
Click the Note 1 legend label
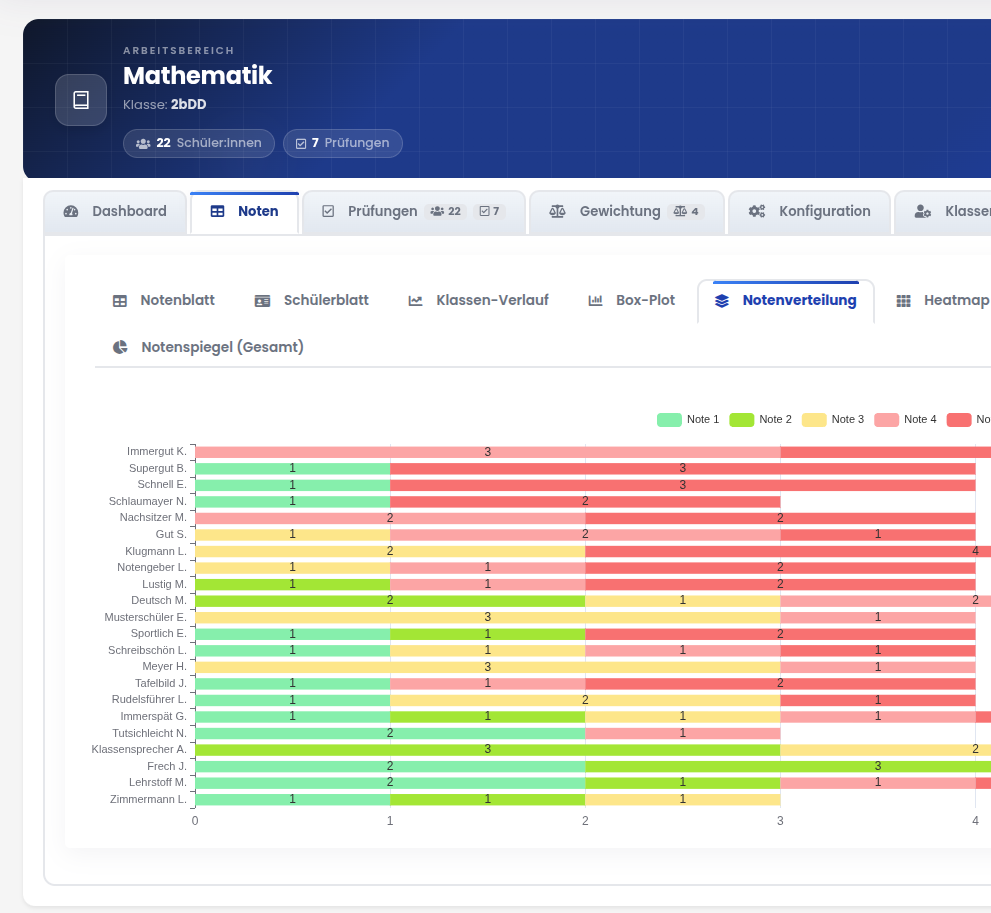(703, 420)
